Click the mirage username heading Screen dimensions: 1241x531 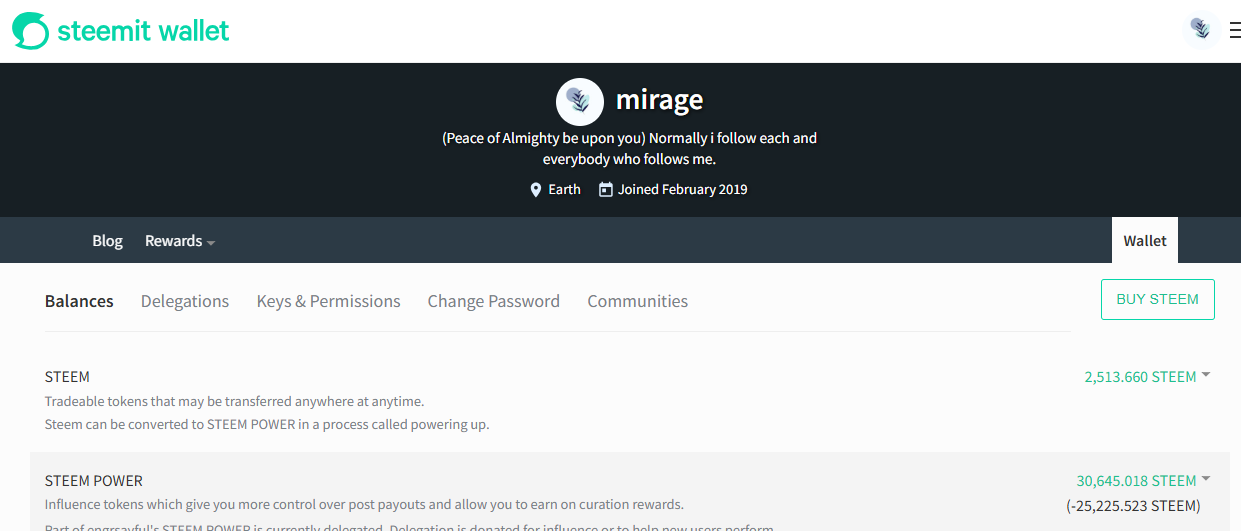pyautogui.click(x=659, y=100)
